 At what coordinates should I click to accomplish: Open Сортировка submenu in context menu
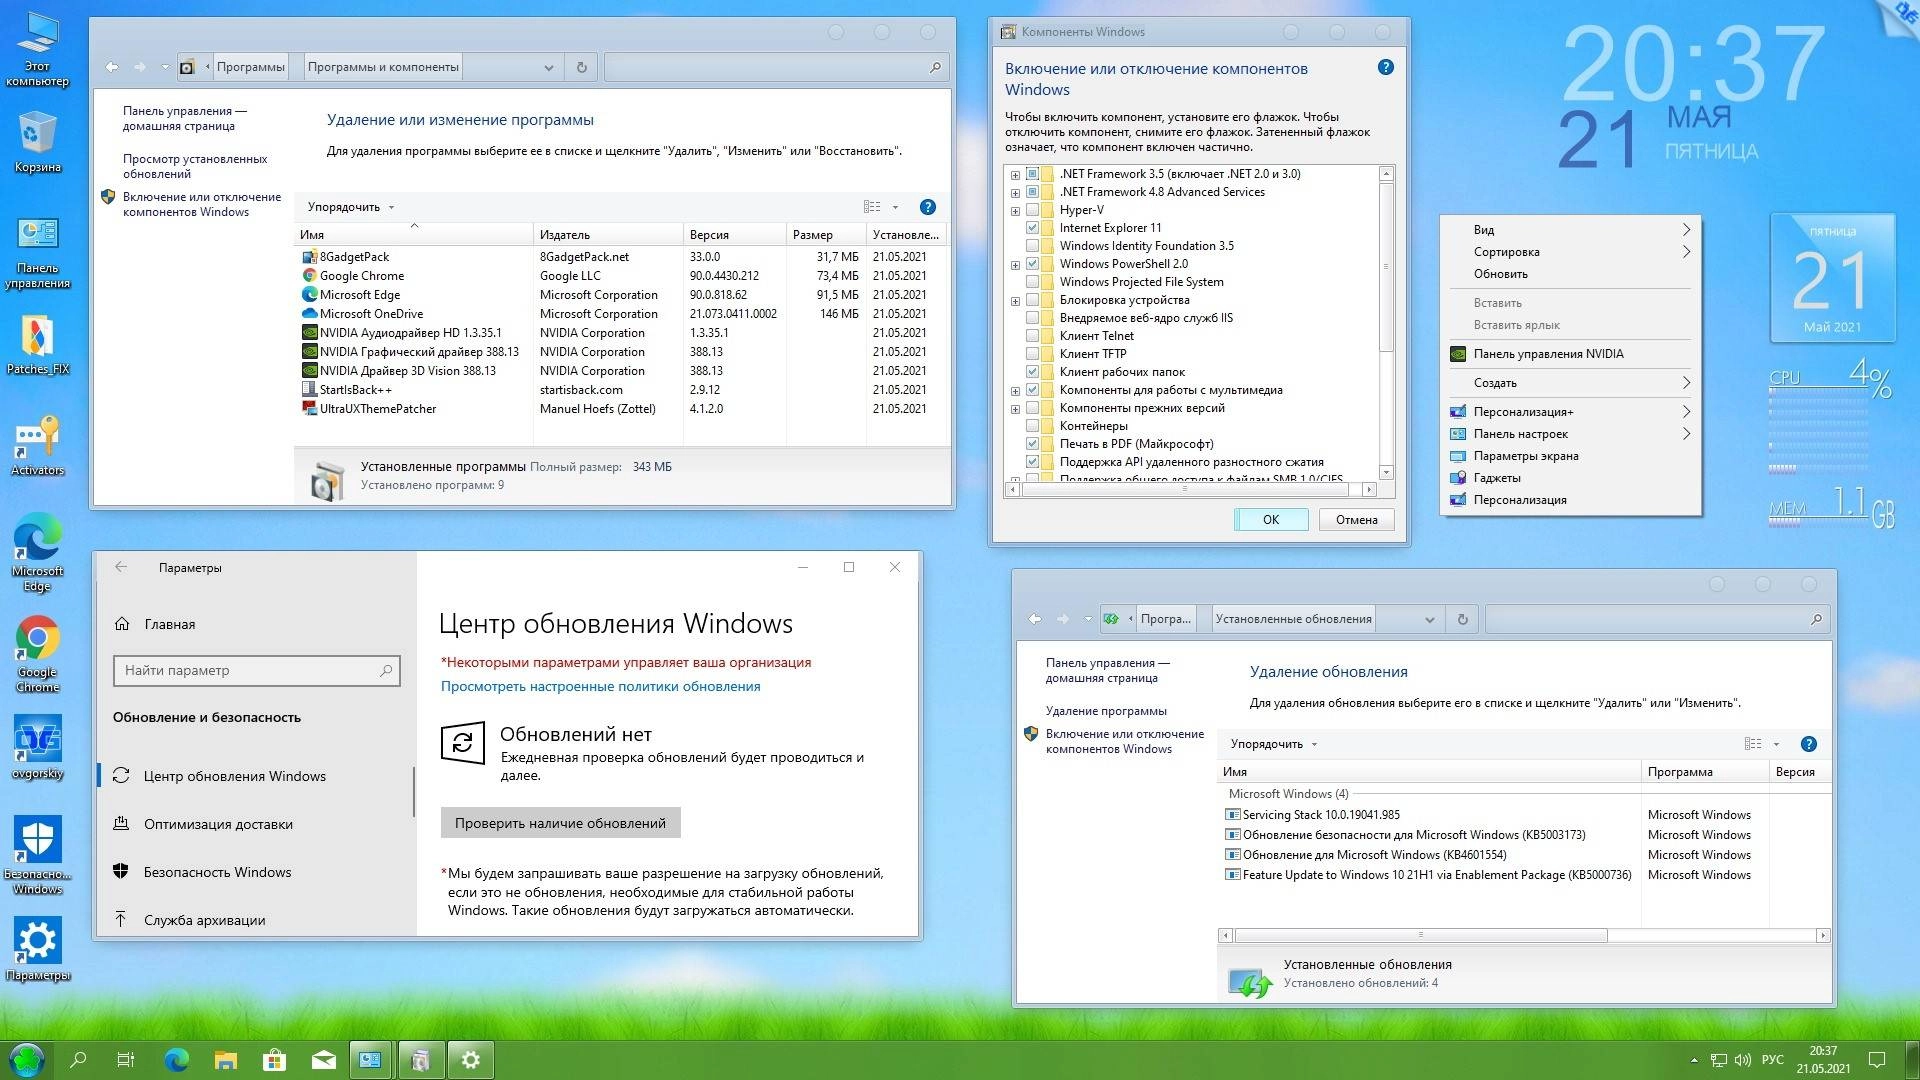[x=1571, y=252]
